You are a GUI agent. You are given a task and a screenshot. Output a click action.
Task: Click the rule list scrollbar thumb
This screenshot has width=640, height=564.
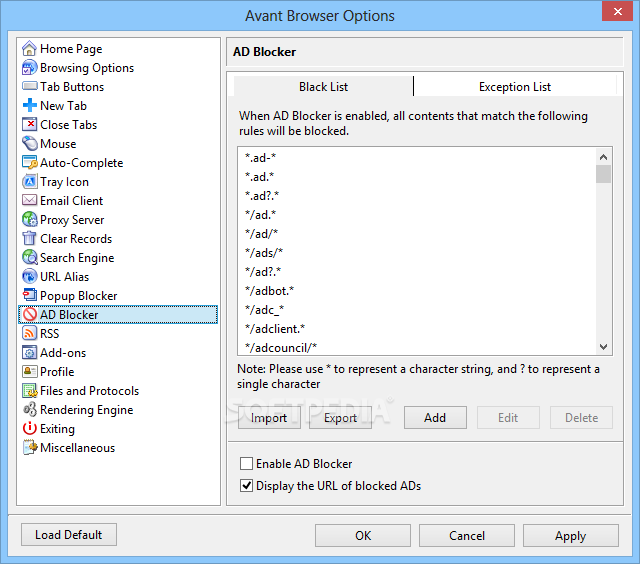[x=603, y=174]
